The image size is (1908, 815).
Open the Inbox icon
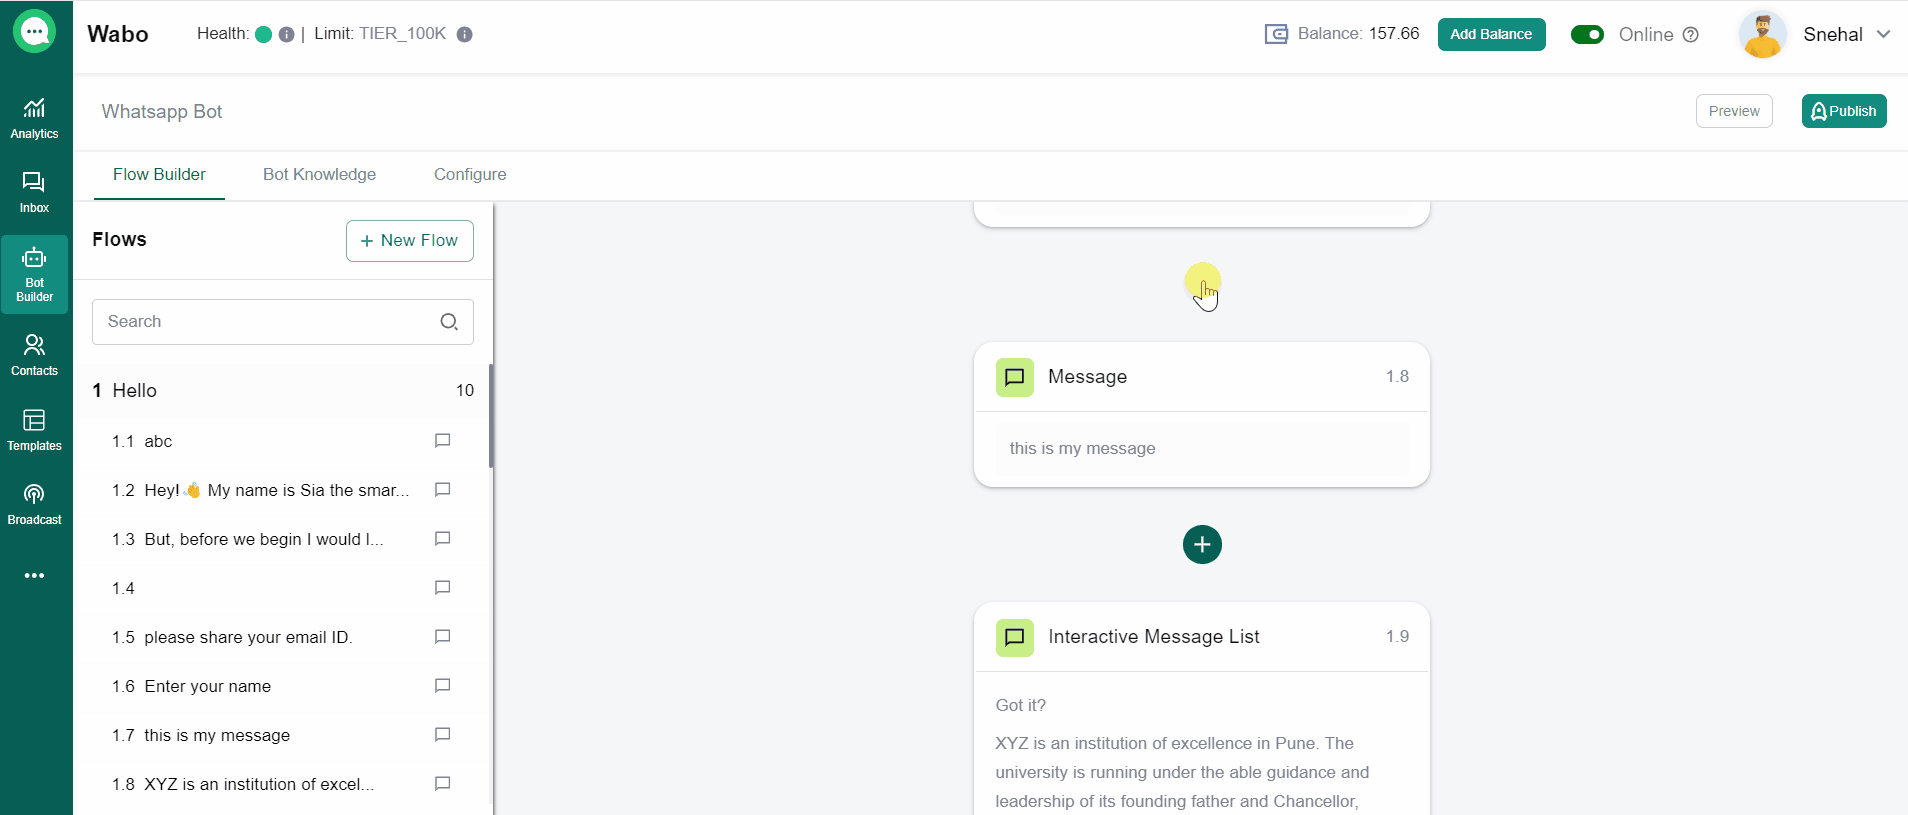(34, 192)
